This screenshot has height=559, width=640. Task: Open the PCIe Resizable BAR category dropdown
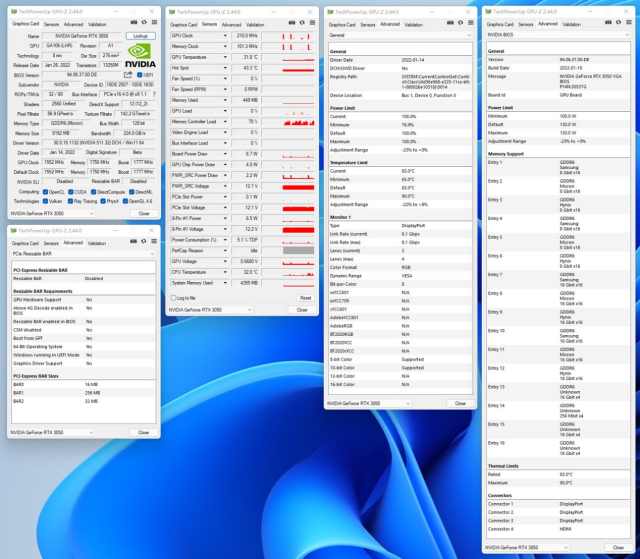83,254
